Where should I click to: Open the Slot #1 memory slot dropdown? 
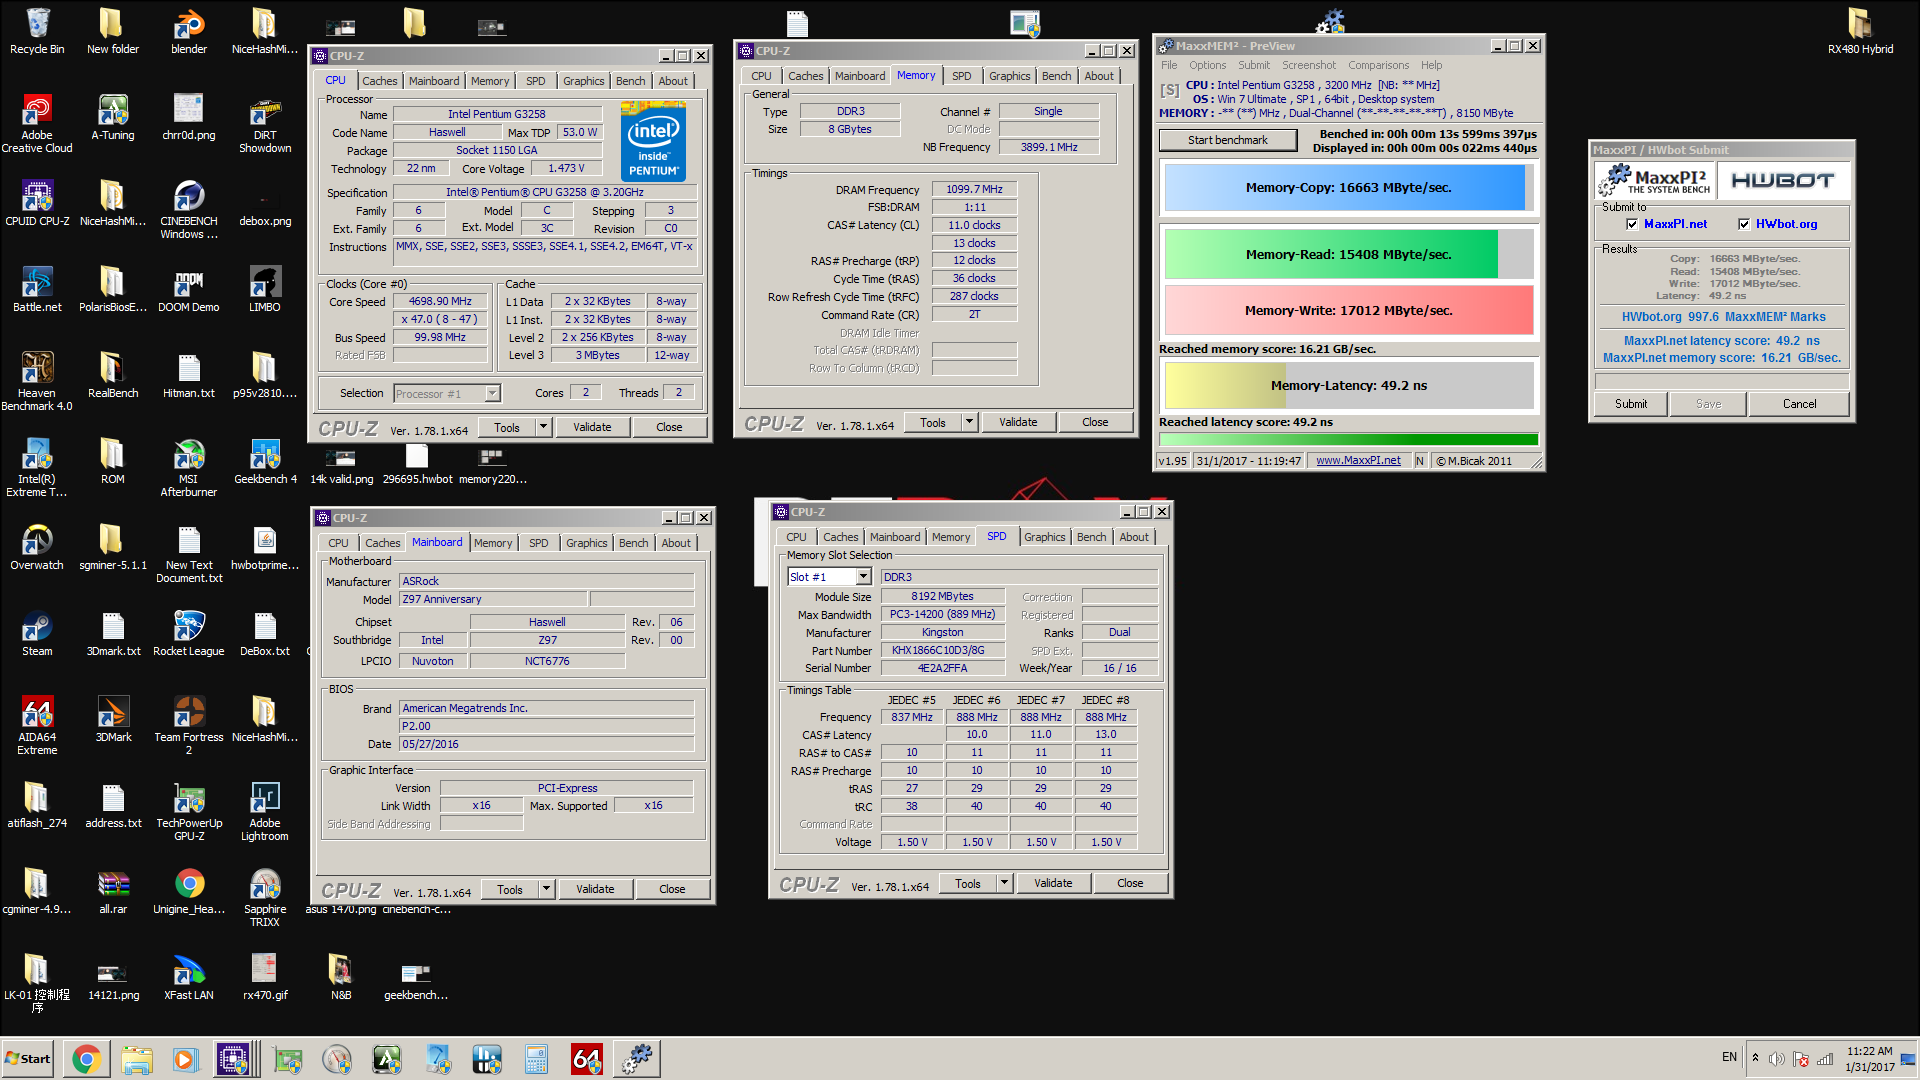coord(829,577)
